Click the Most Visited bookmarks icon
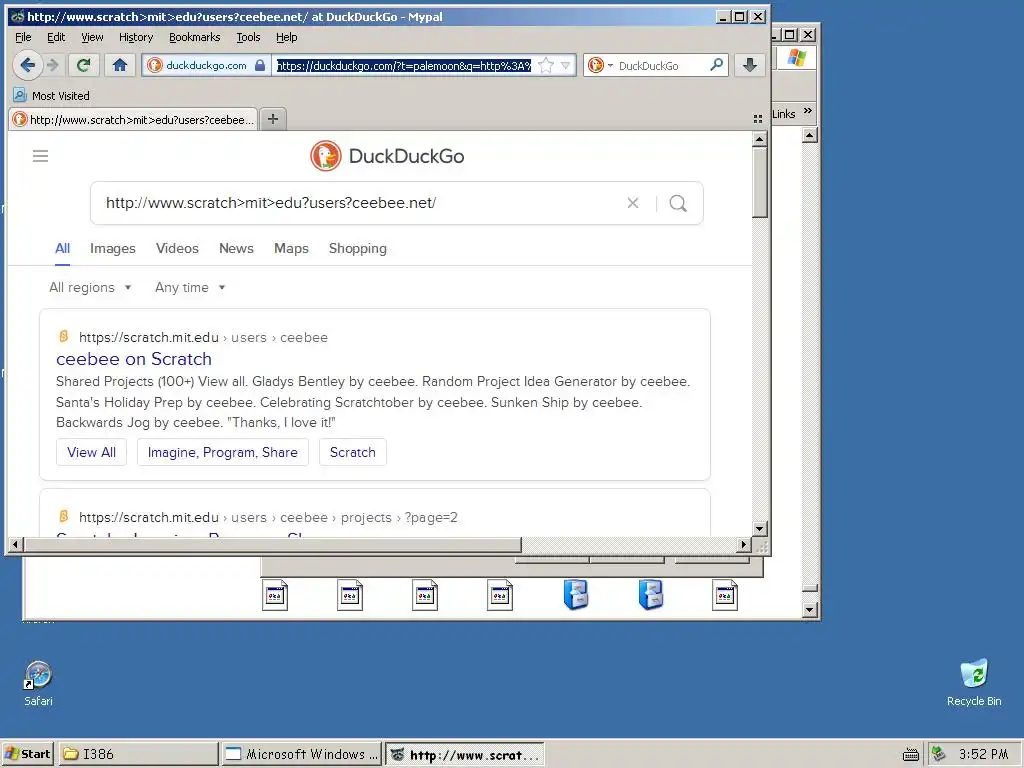The width and height of the screenshot is (1024, 768). pyautogui.click(x=20, y=95)
